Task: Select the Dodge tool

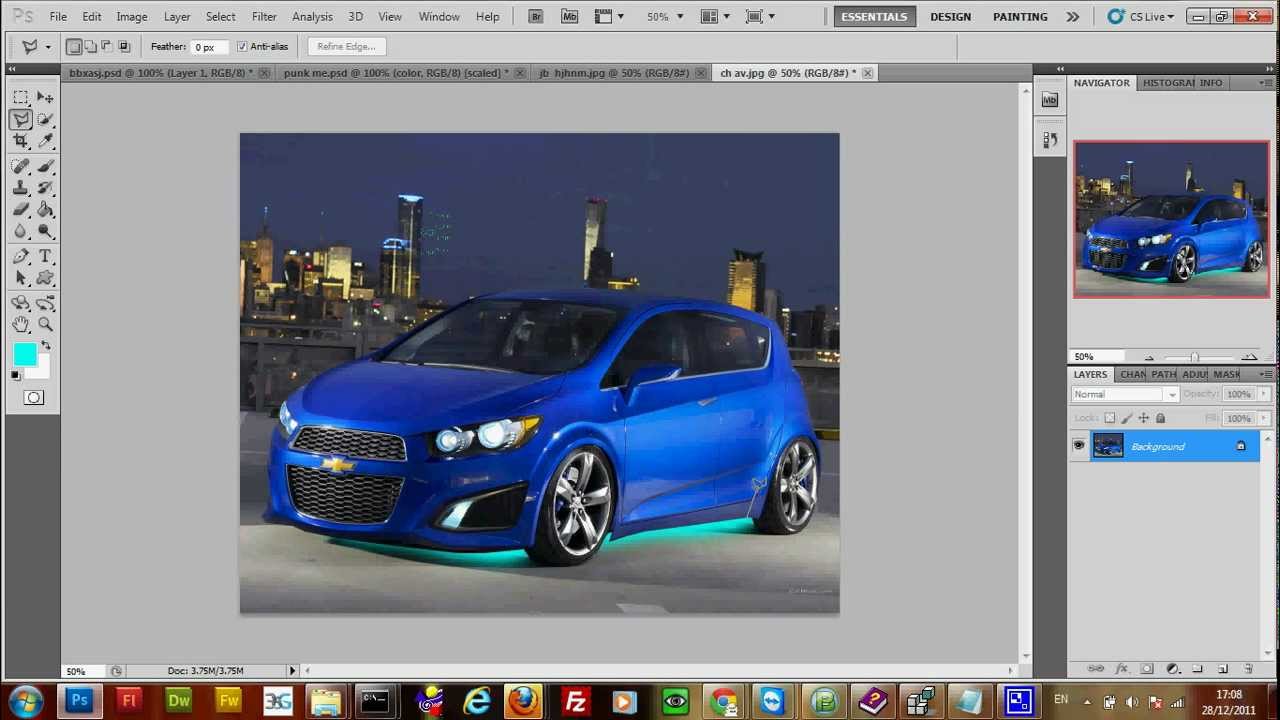Action: 45,232
